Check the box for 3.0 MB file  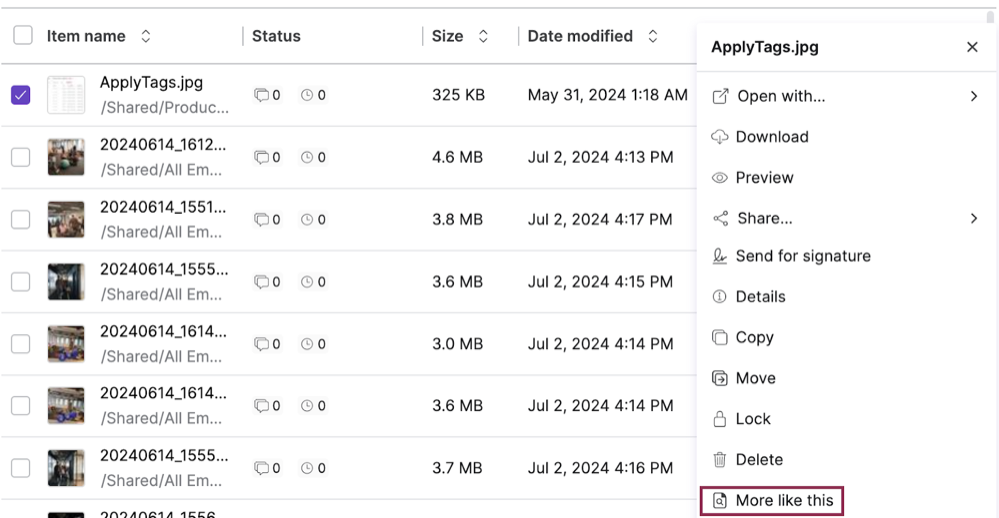(x=20, y=344)
